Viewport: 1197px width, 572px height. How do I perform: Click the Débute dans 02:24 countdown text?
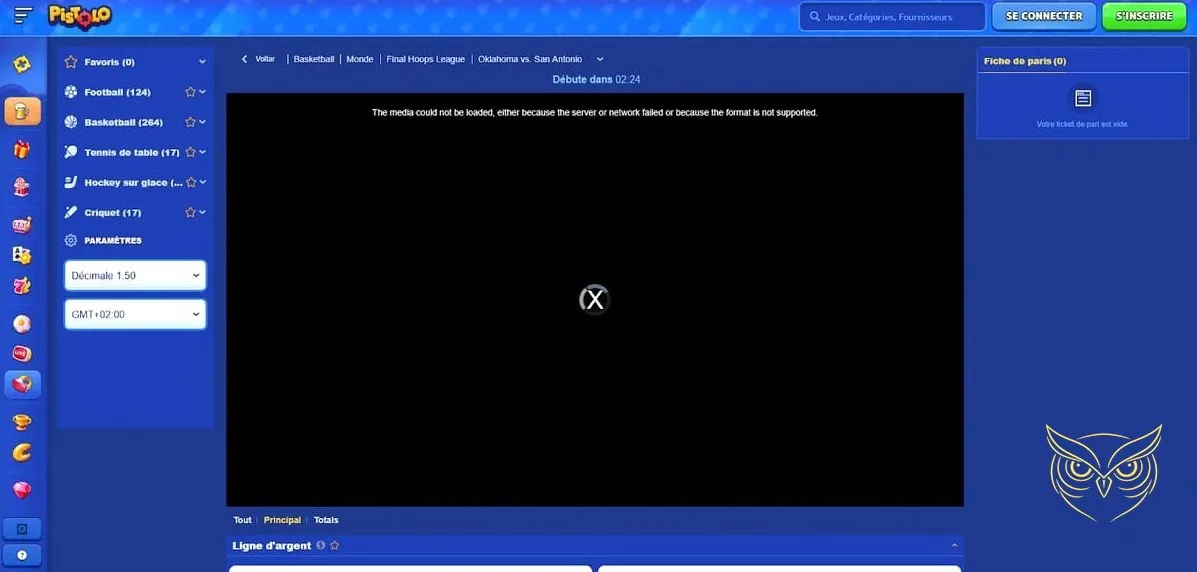pos(596,79)
